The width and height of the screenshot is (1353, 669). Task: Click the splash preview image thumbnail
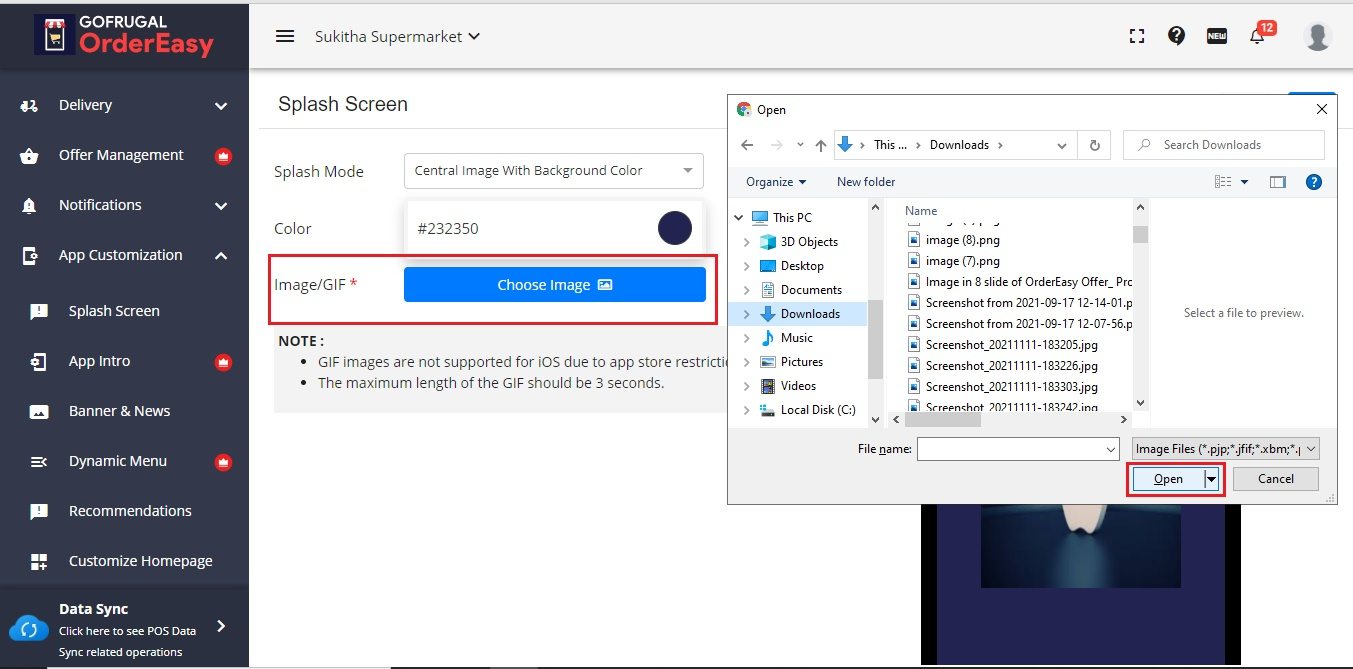[1080, 545]
